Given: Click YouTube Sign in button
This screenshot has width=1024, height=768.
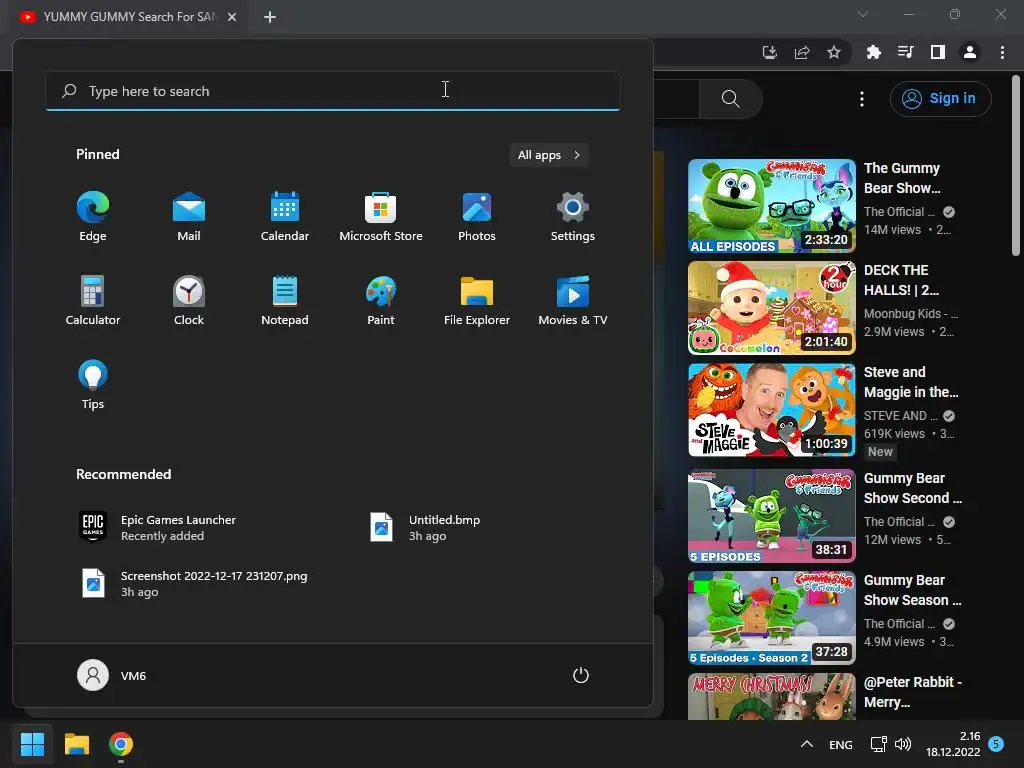Looking at the screenshot, I should (940, 99).
